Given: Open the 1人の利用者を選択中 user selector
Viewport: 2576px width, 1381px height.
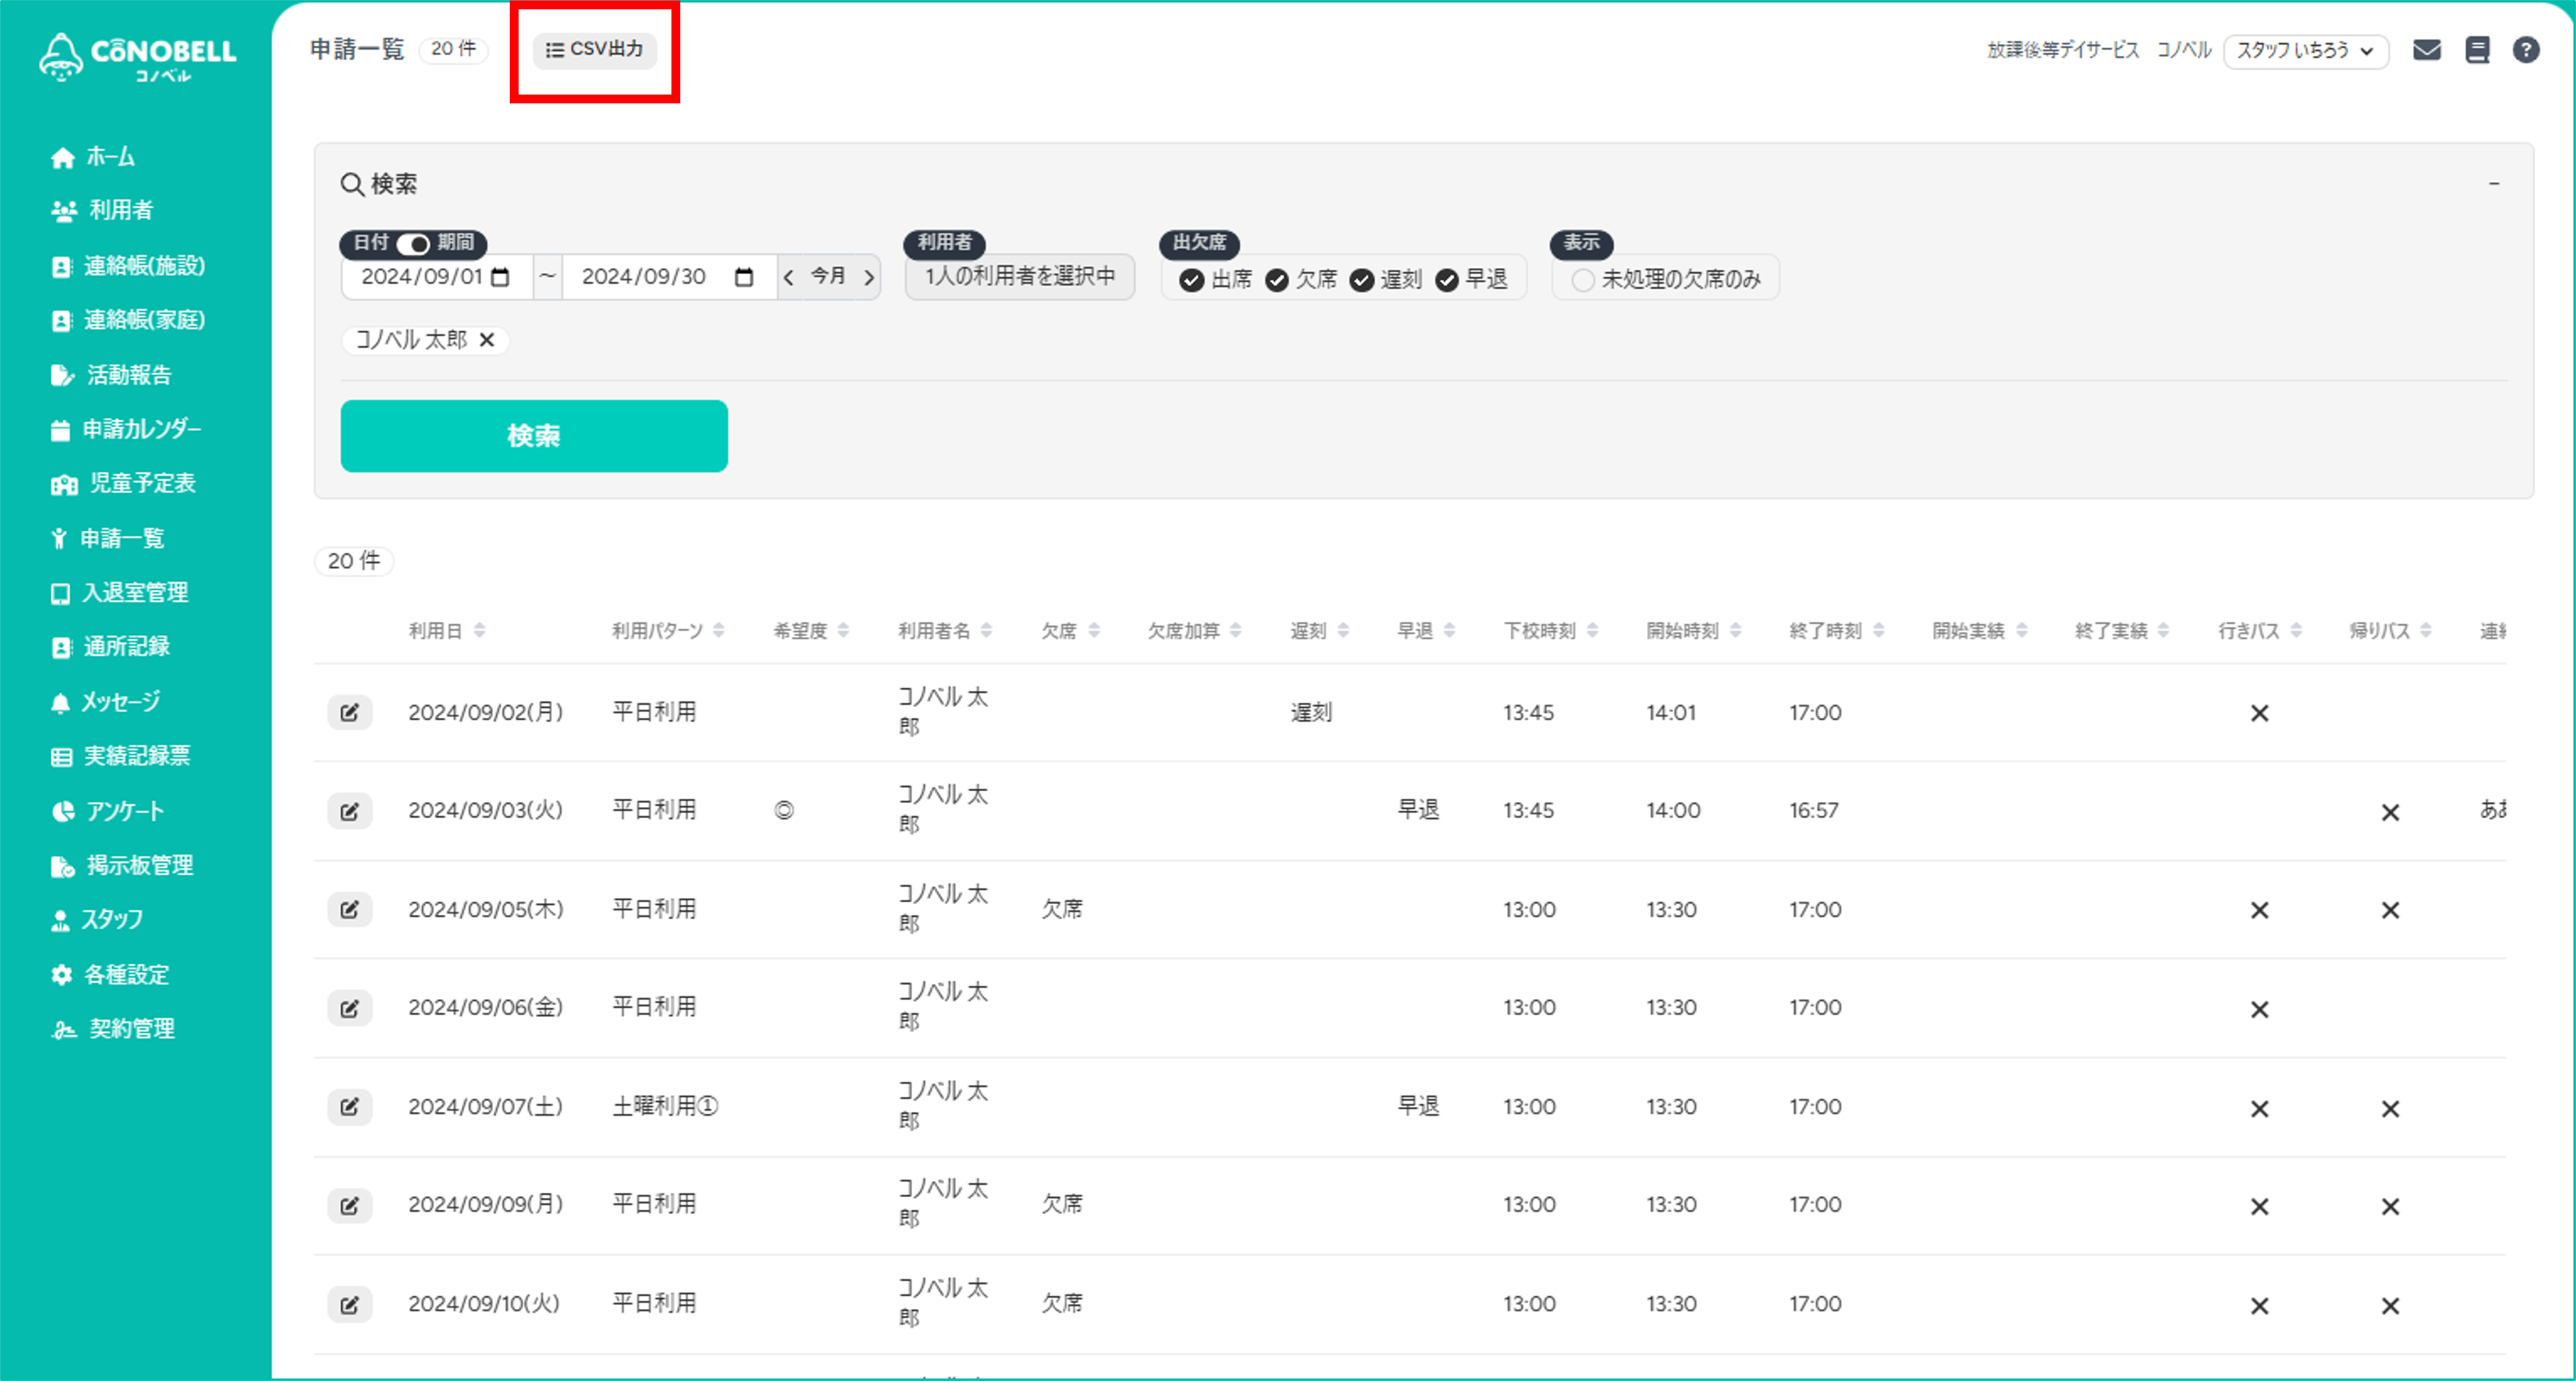Looking at the screenshot, I should tap(1019, 277).
